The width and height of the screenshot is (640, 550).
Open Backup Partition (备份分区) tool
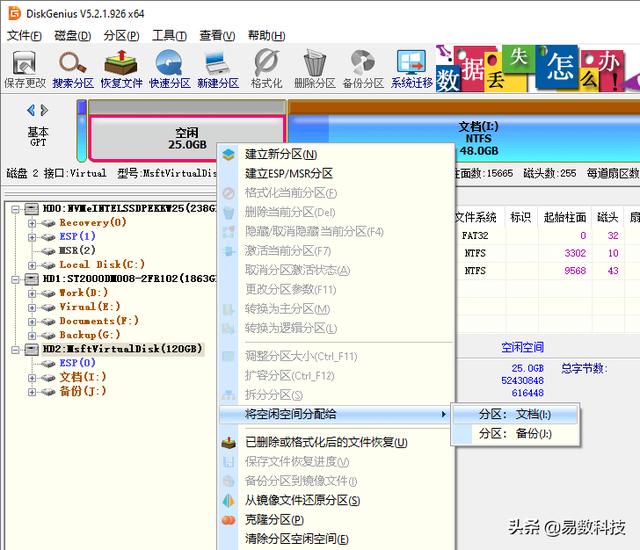tap(363, 69)
